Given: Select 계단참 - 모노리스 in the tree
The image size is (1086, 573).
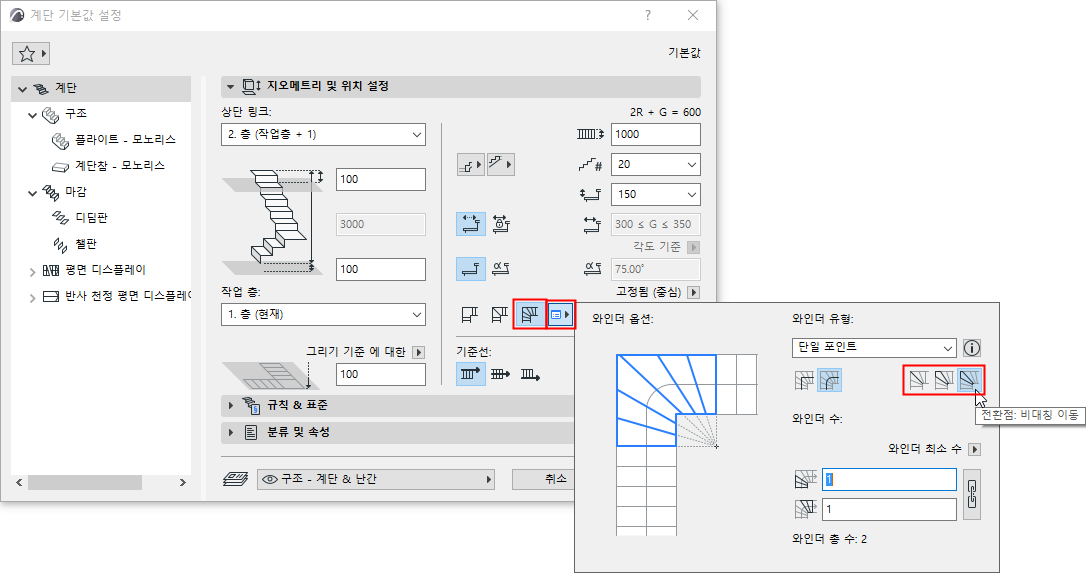Looking at the screenshot, I should click(x=120, y=166).
